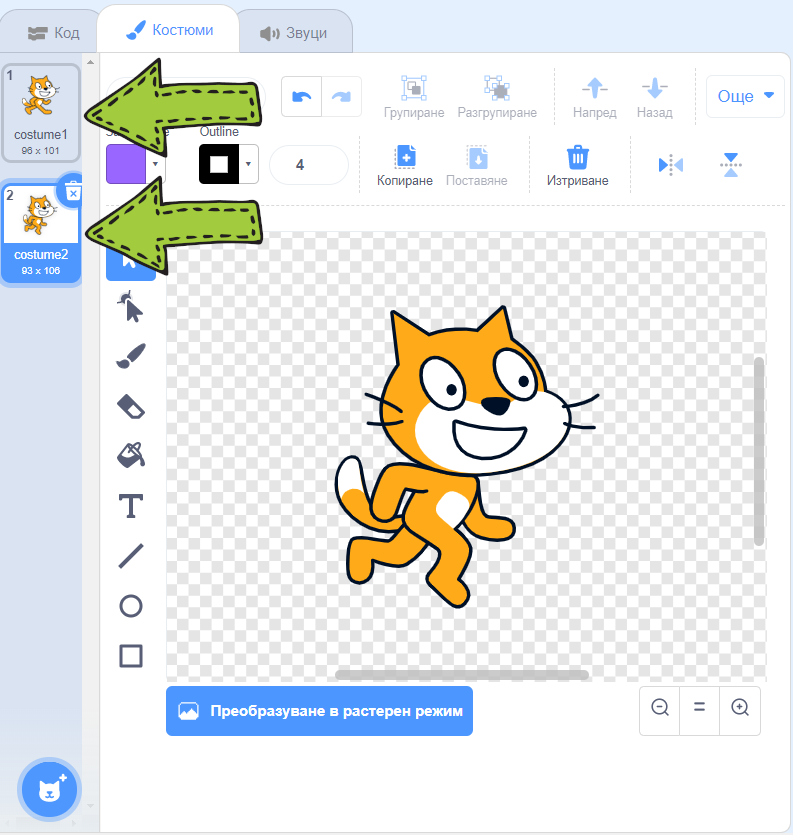Image resolution: width=793 pixels, height=835 pixels.
Task: Open the Outline color dropdown arrow
Action: pos(248,164)
